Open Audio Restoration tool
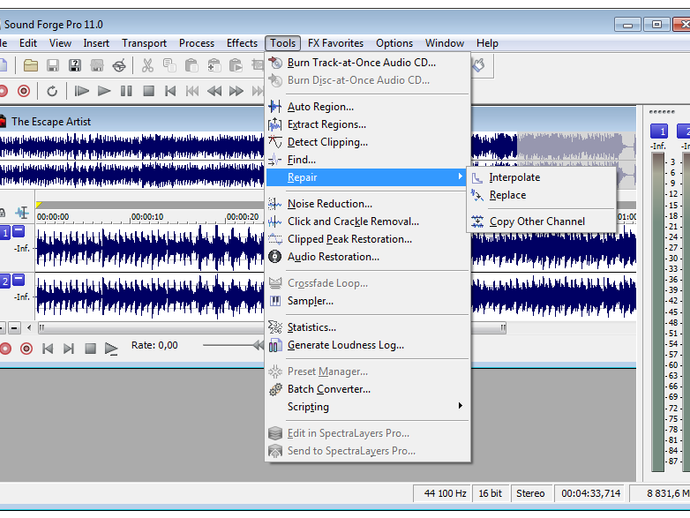 368,257
